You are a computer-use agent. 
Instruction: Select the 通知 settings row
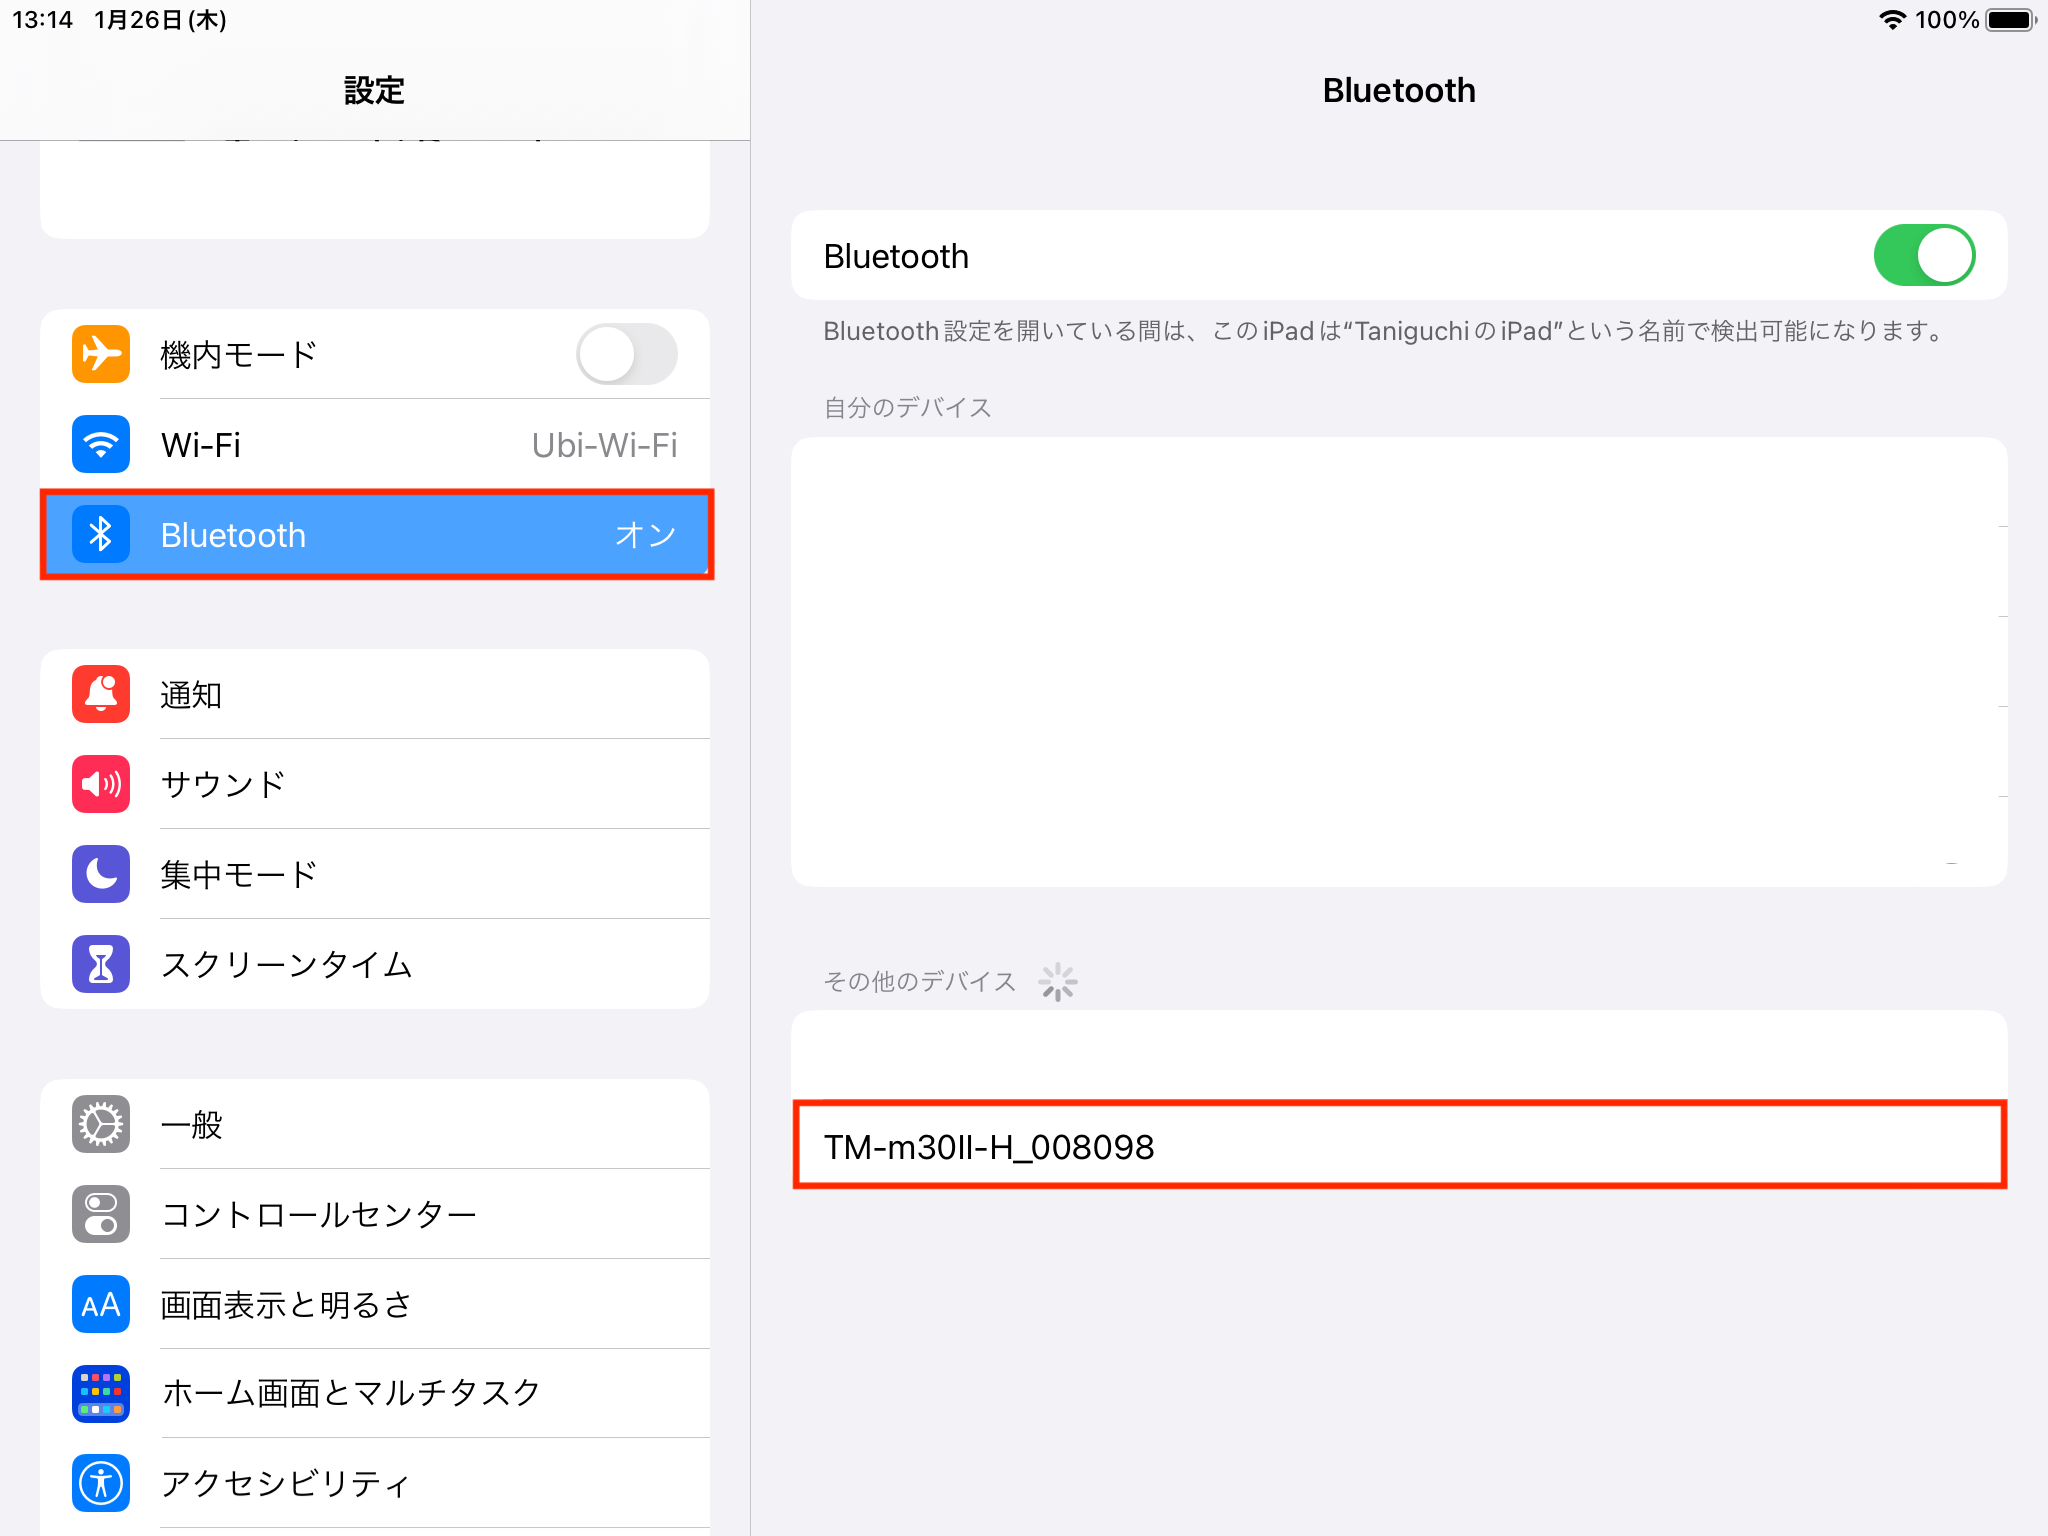point(375,694)
